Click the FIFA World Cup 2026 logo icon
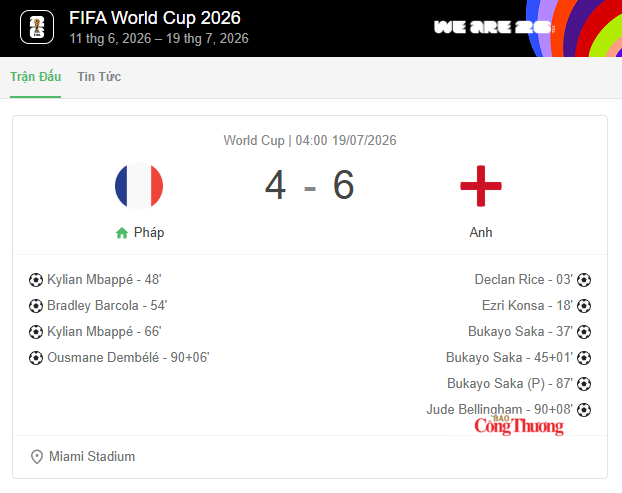The image size is (622, 493). tap(37, 27)
